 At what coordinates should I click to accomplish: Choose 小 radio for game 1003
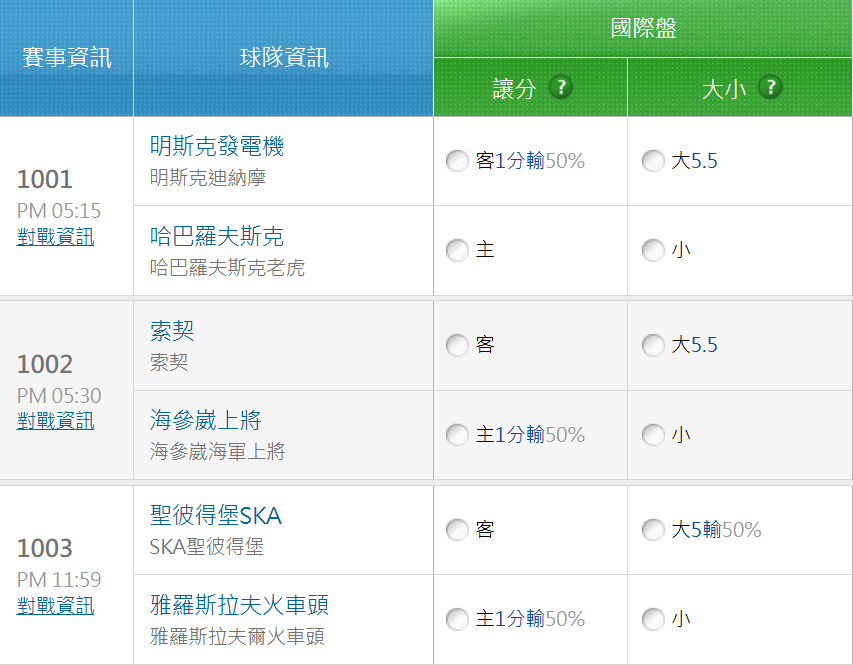click(653, 620)
